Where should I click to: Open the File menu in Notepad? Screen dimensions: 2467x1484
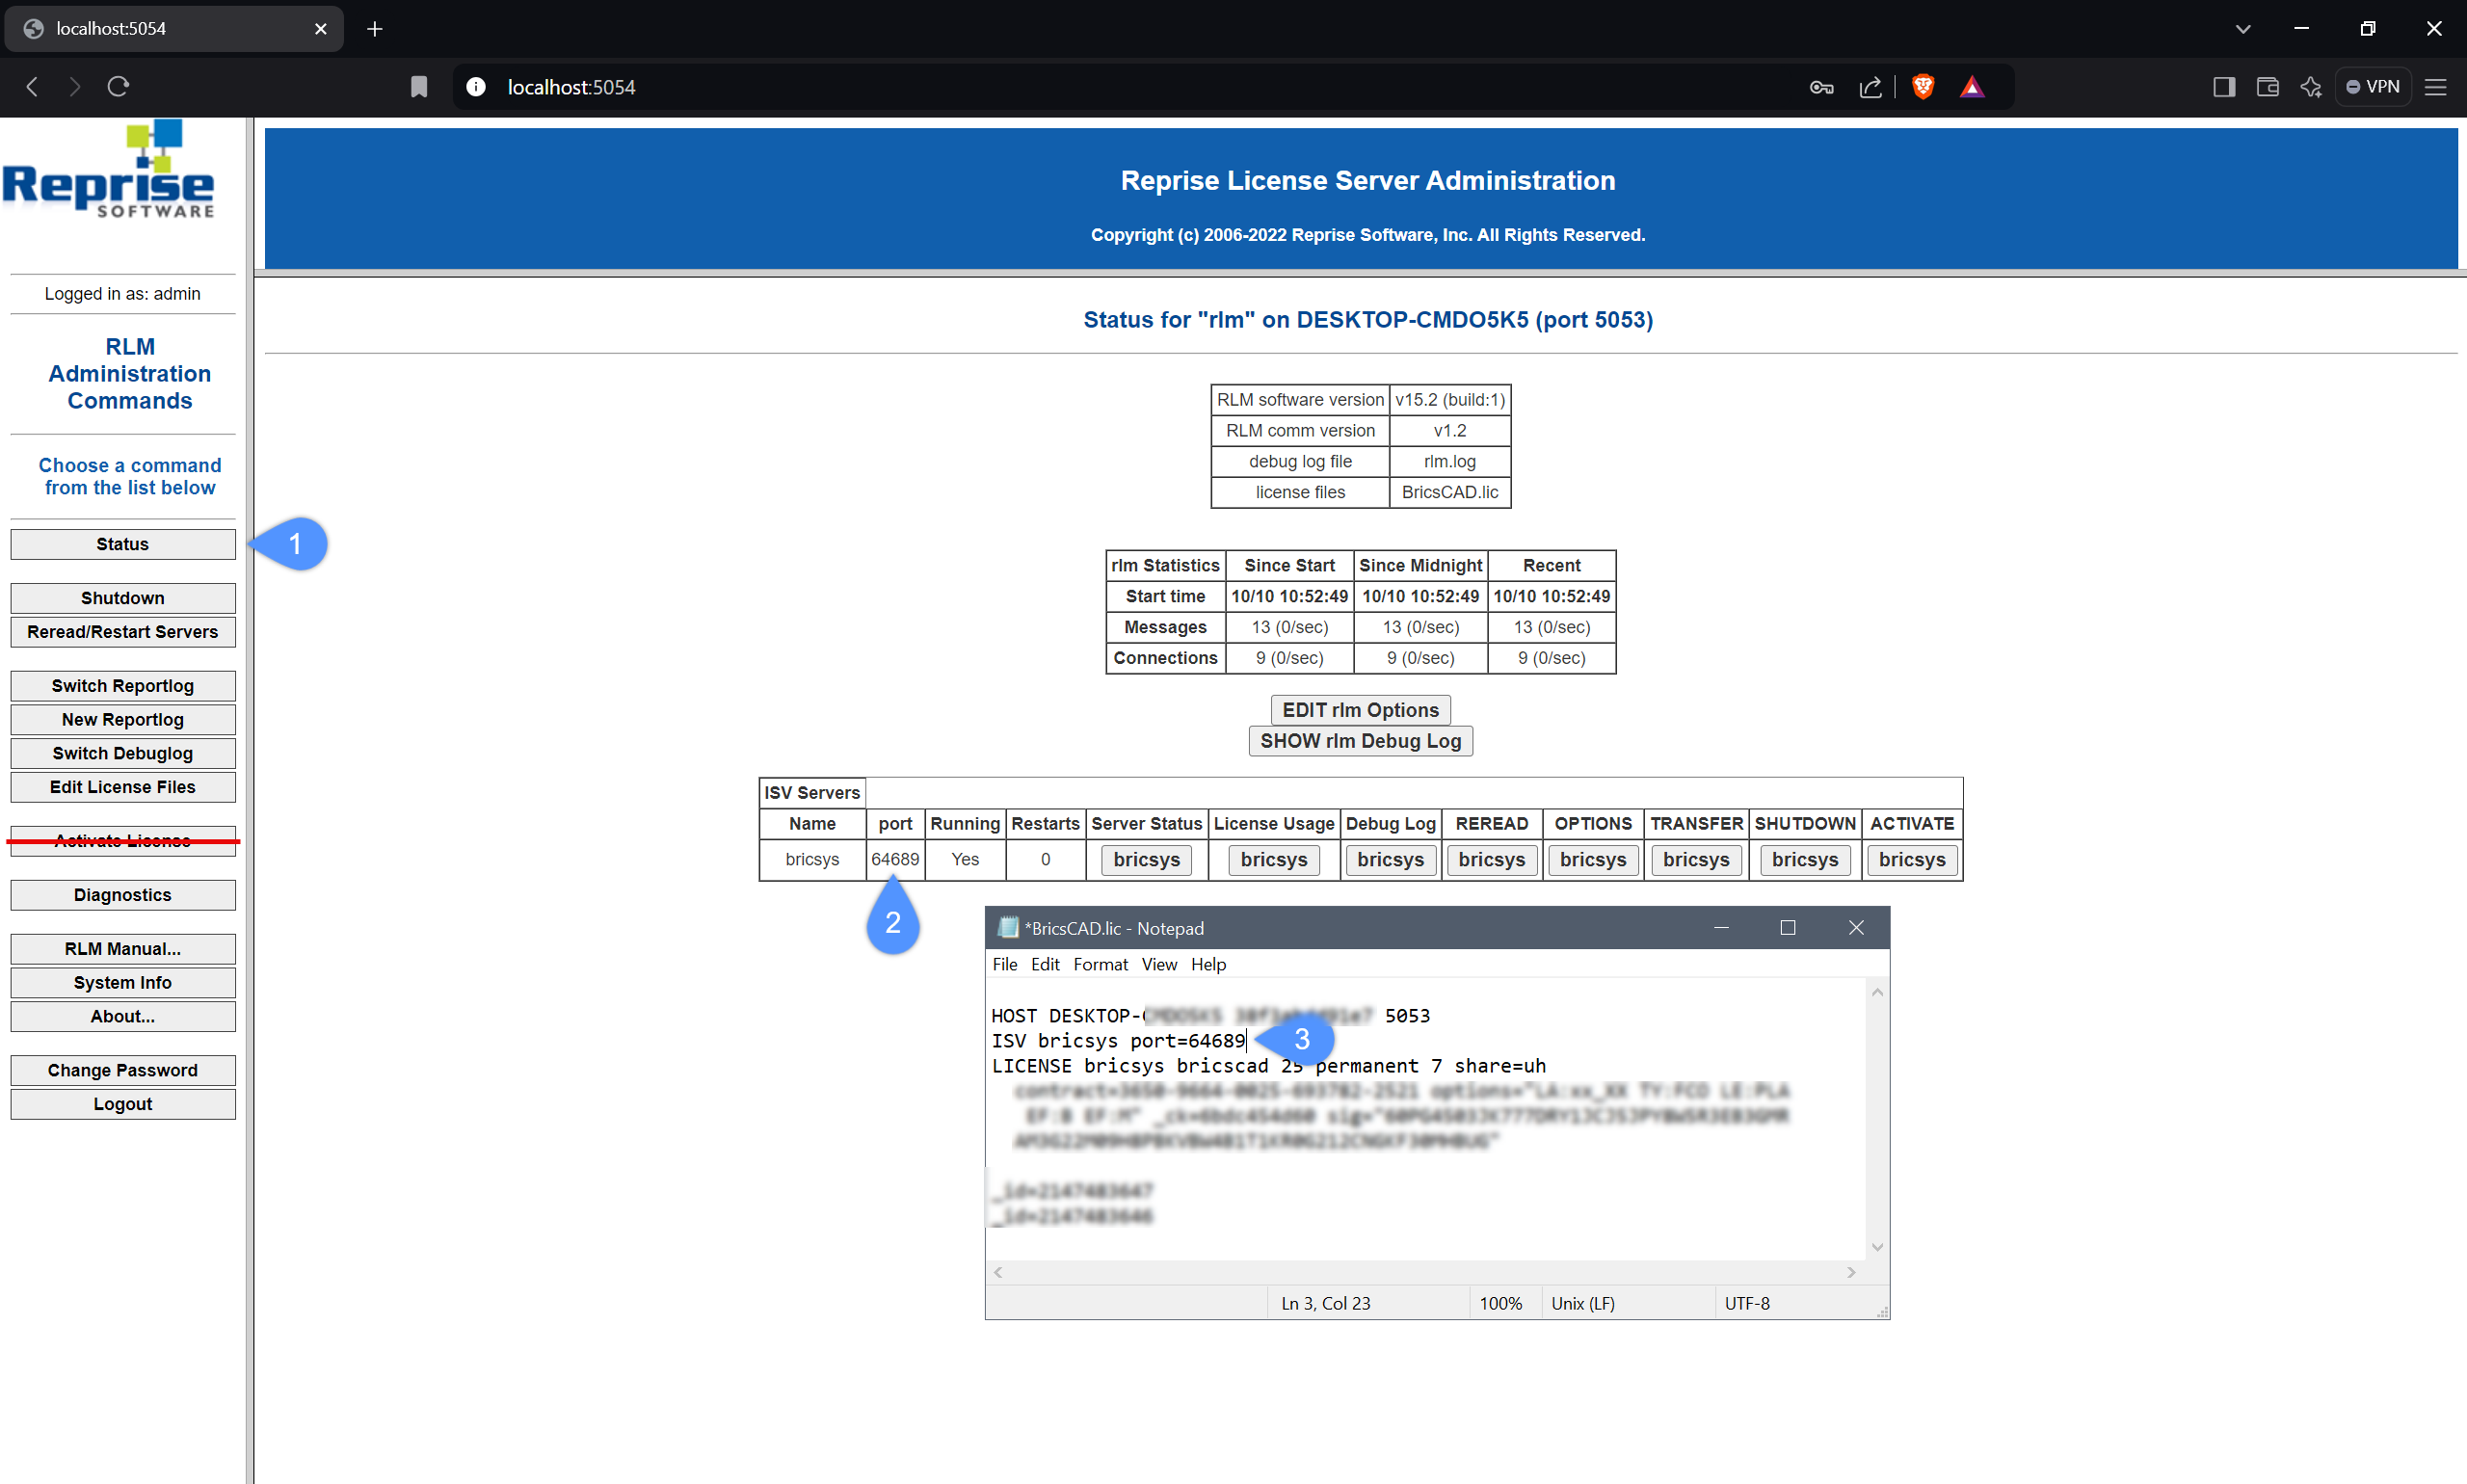point(1004,964)
